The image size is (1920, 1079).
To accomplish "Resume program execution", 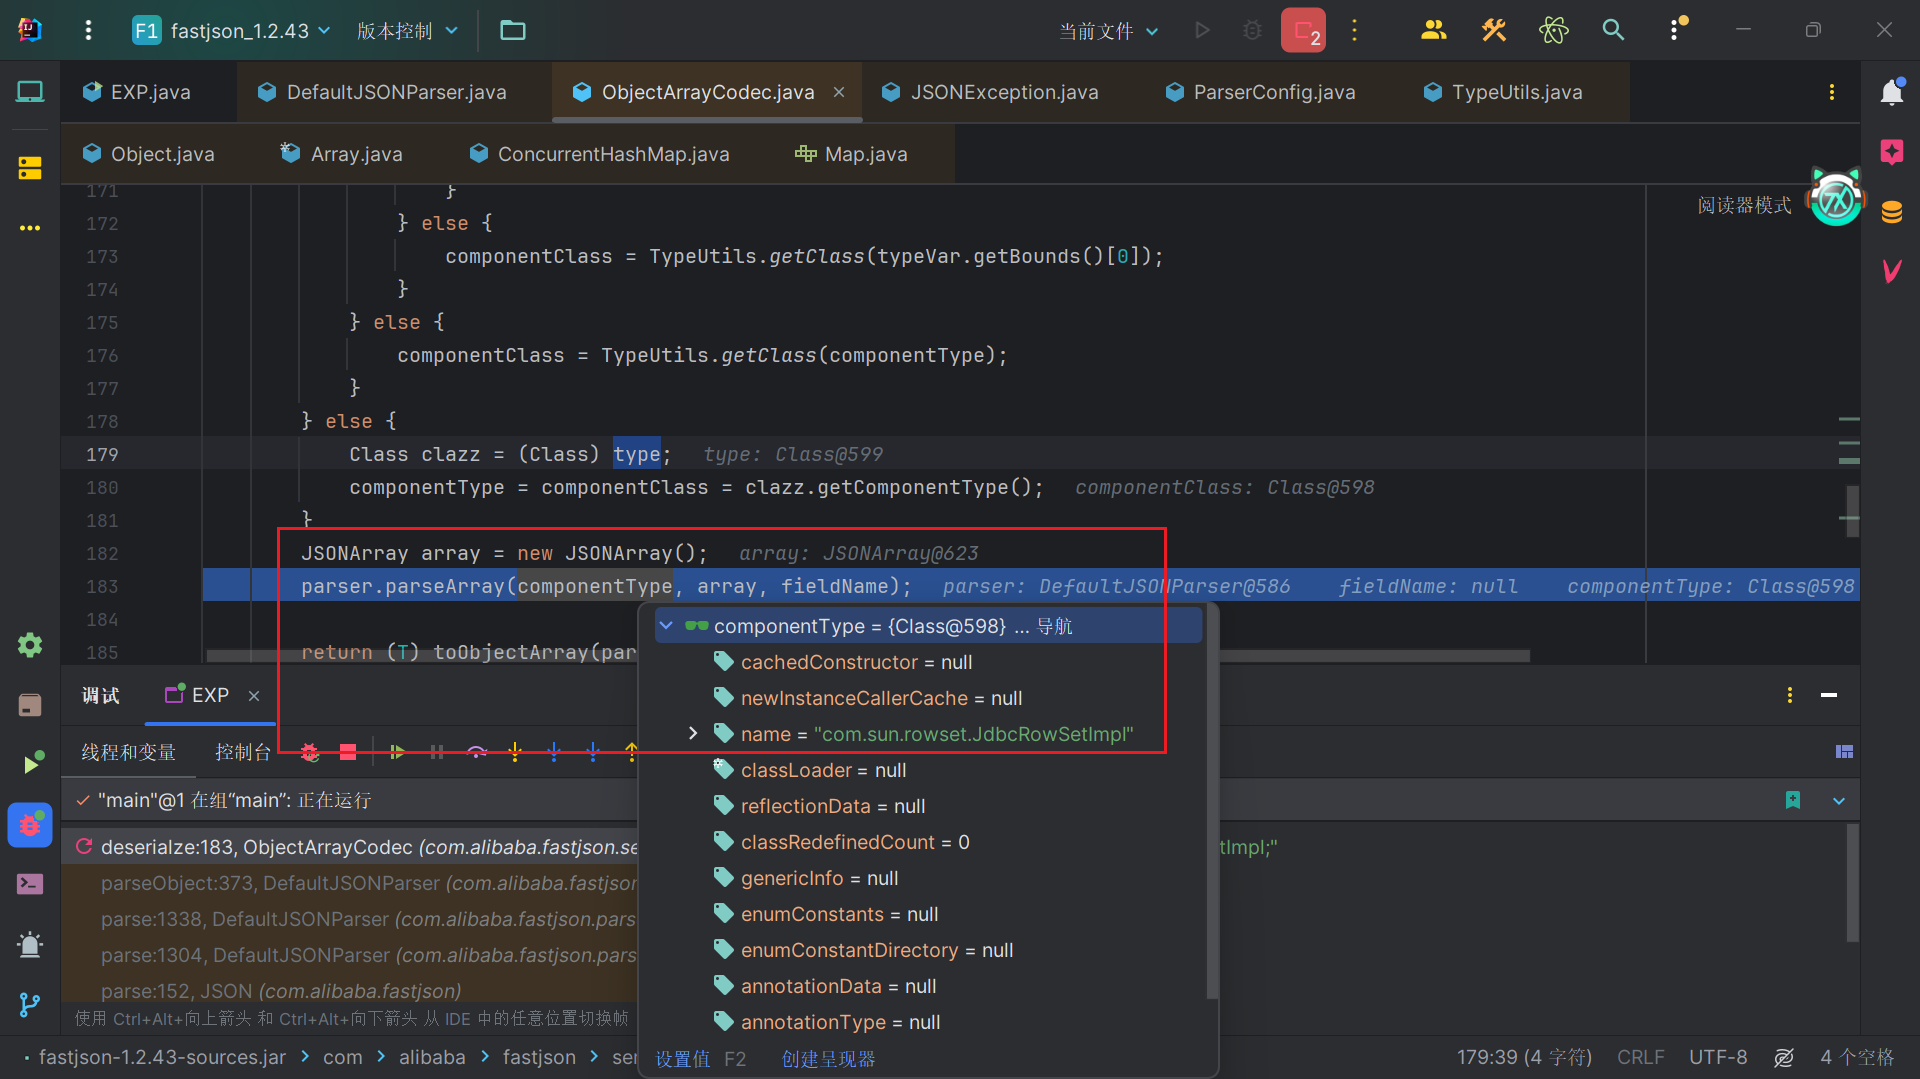I will pyautogui.click(x=397, y=752).
